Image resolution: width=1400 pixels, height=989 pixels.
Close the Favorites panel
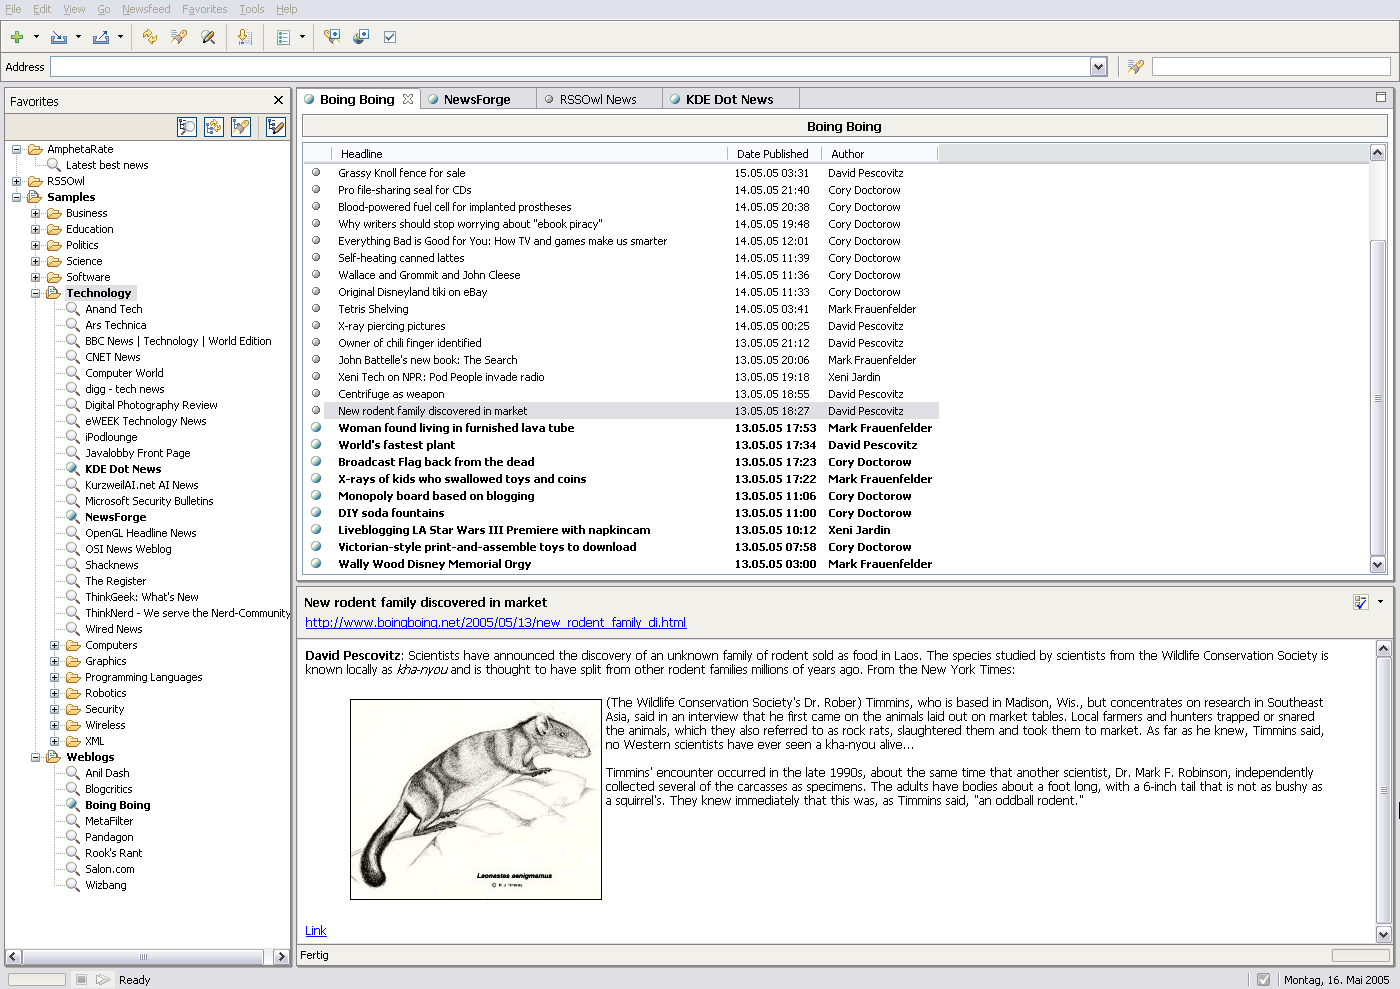pos(278,100)
